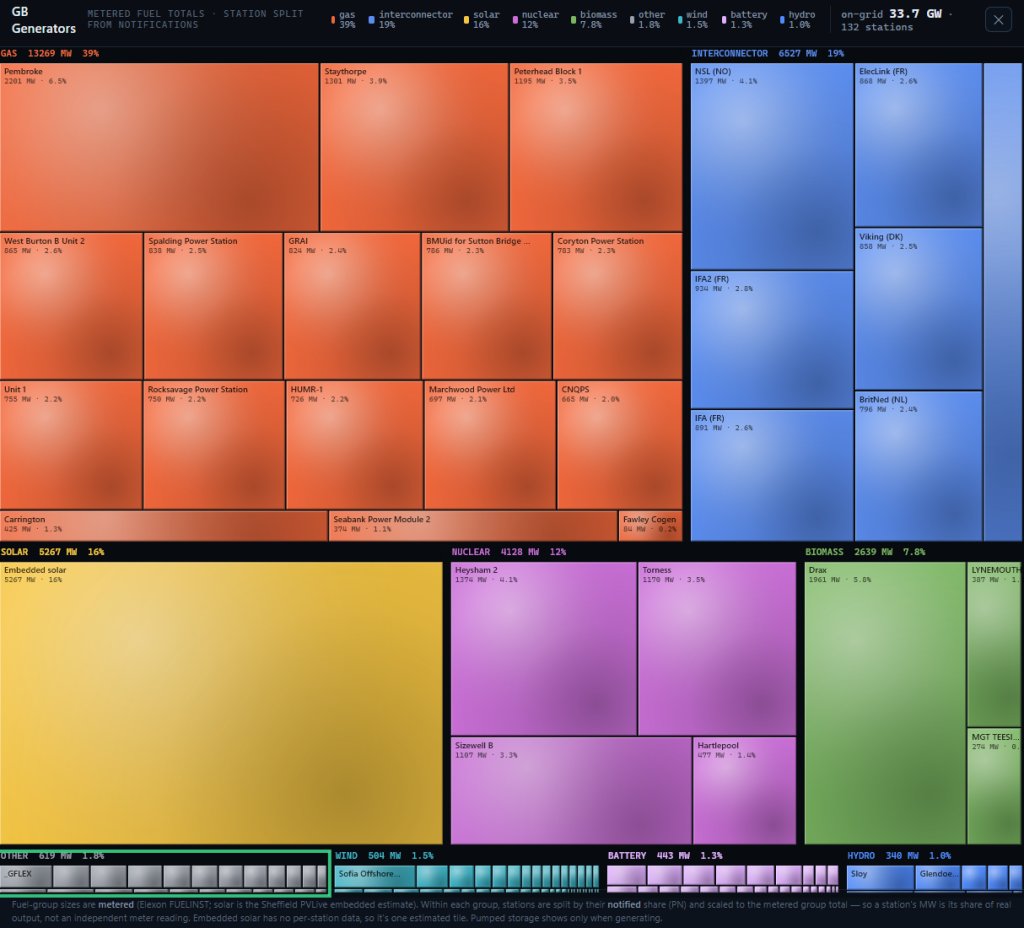Click the GRAI gas tile
This screenshot has width=1024, height=928.
352,306
